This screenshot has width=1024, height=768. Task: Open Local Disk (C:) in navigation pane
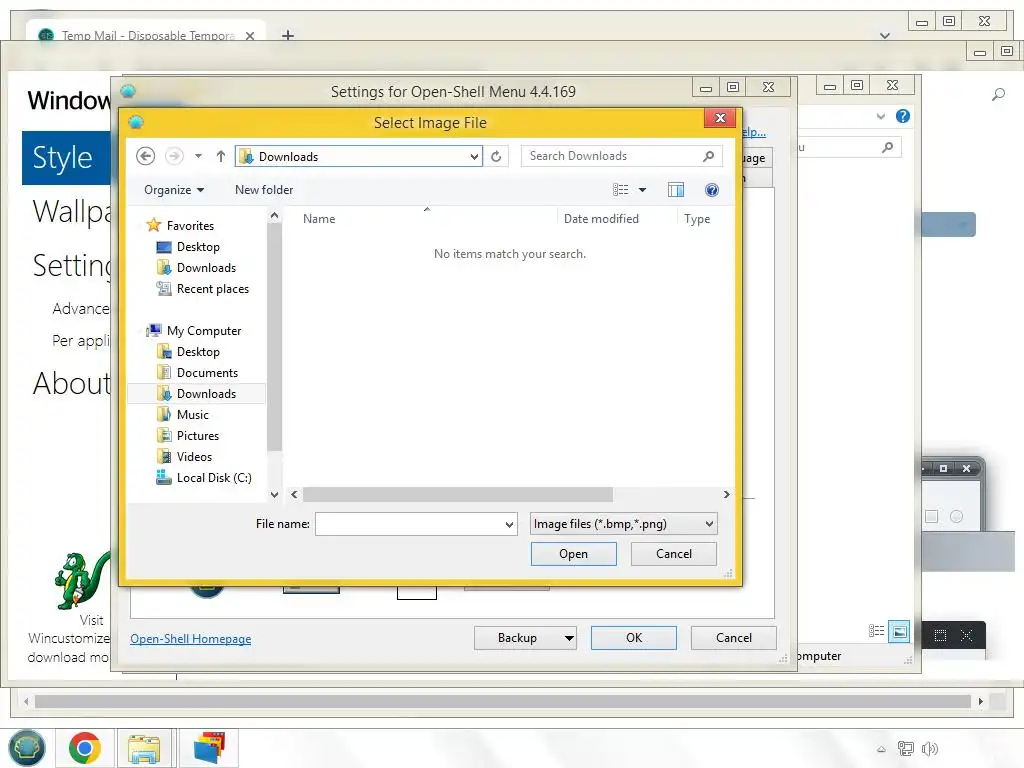pyautogui.click(x=214, y=477)
